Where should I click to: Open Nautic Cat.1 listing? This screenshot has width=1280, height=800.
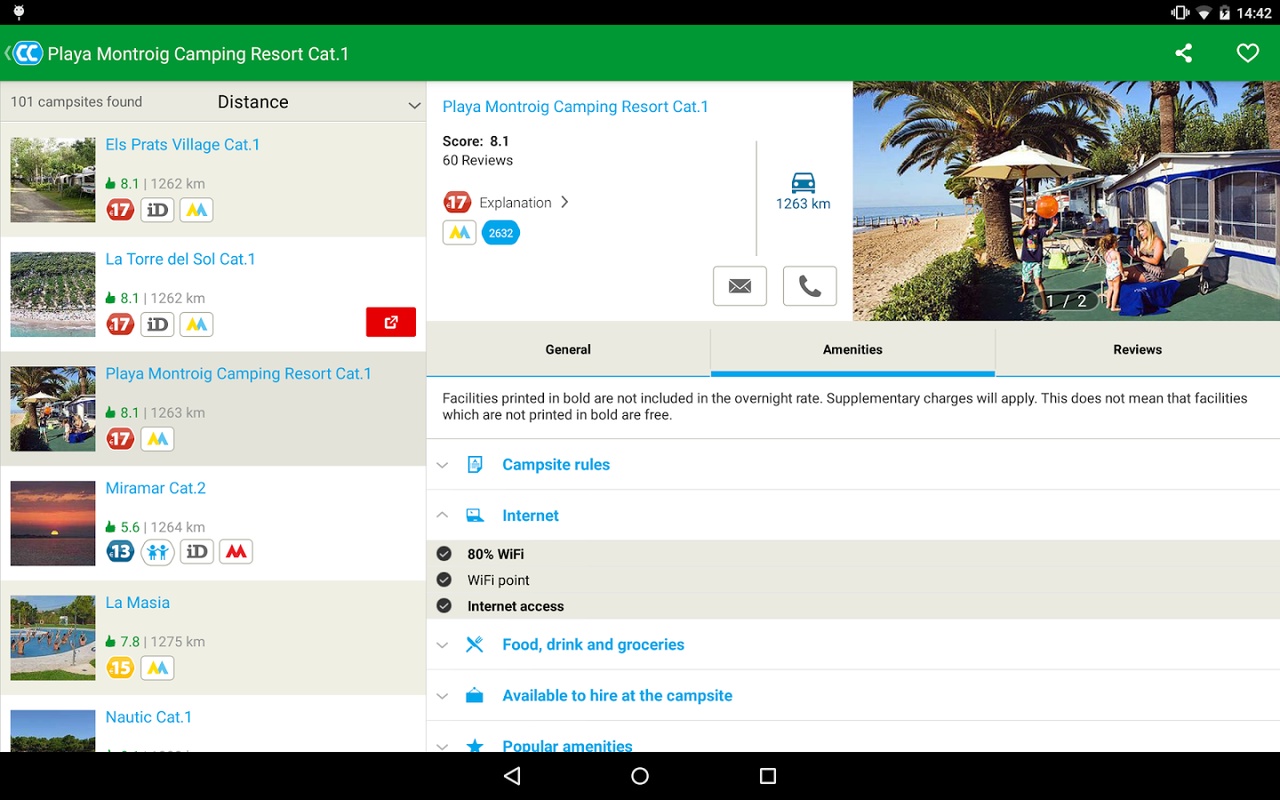[213, 724]
